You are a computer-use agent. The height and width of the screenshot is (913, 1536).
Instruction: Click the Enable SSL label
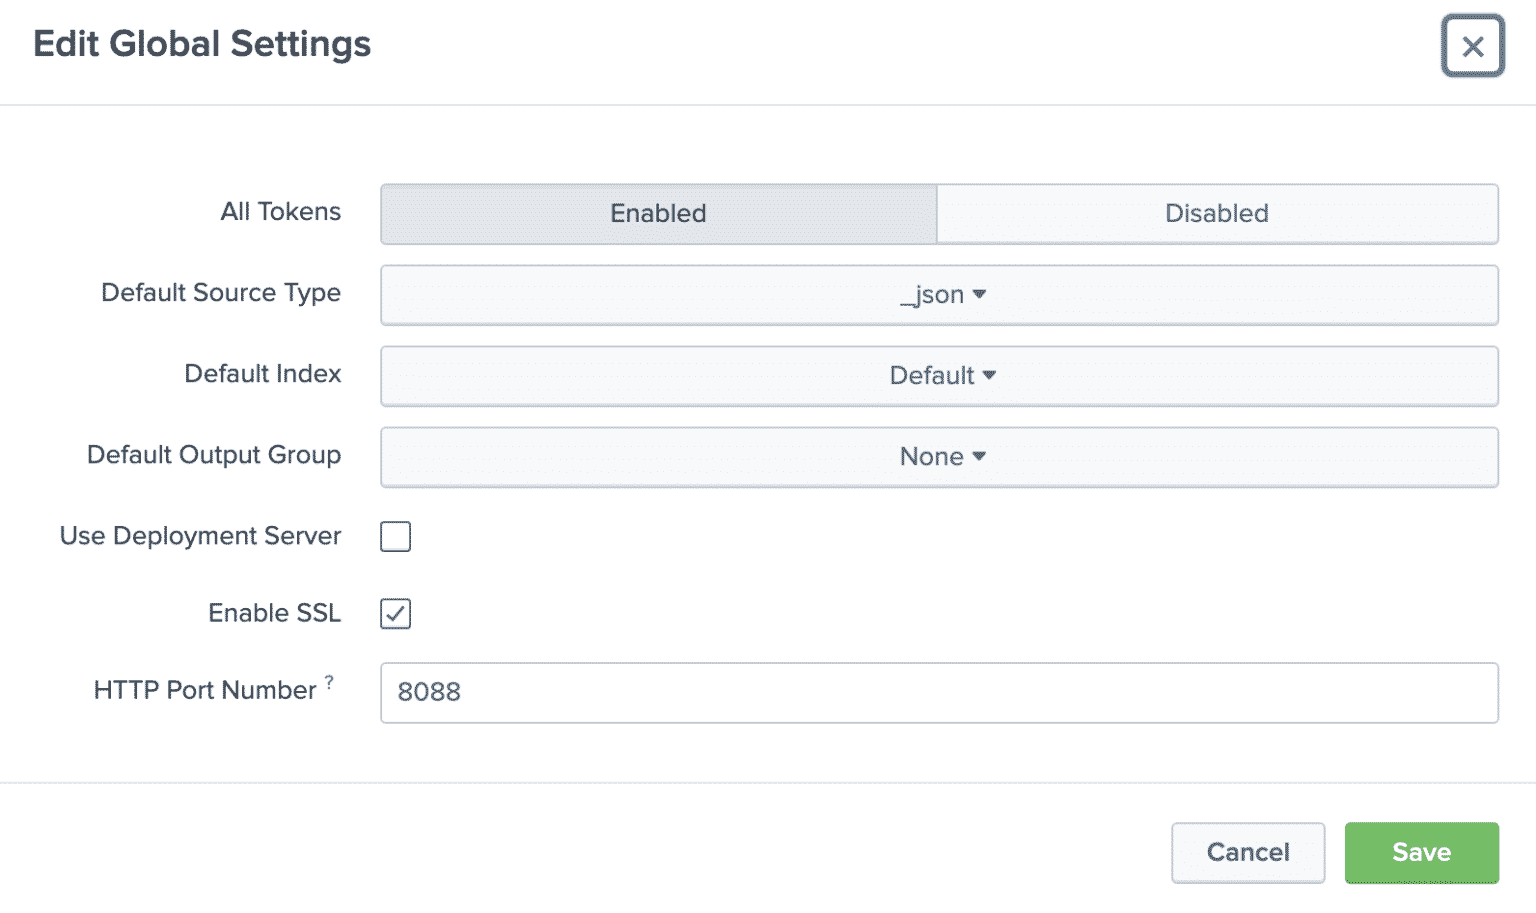(273, 613)
